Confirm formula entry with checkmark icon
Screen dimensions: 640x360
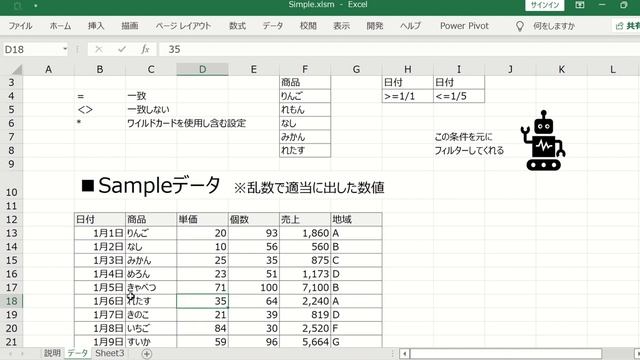tap(122, 49)
